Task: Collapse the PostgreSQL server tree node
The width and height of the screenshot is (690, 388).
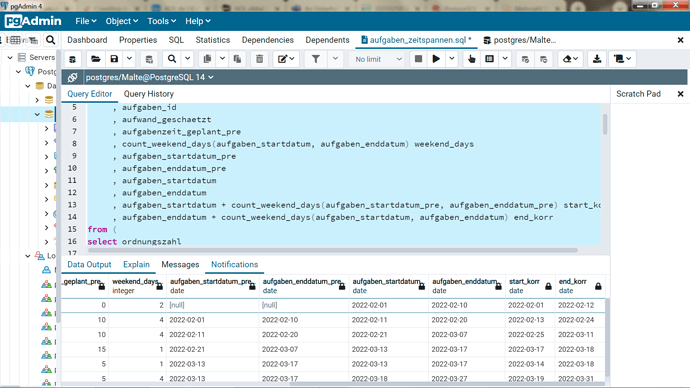Action: 18,71
